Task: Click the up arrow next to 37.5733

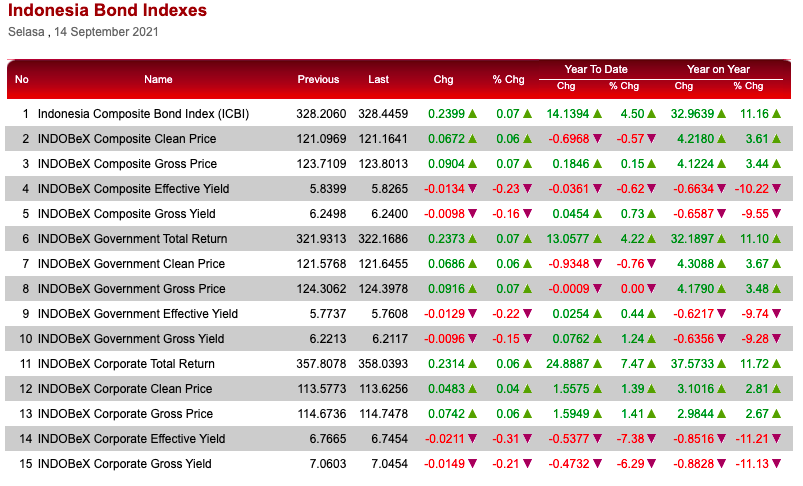Action: 721,364
